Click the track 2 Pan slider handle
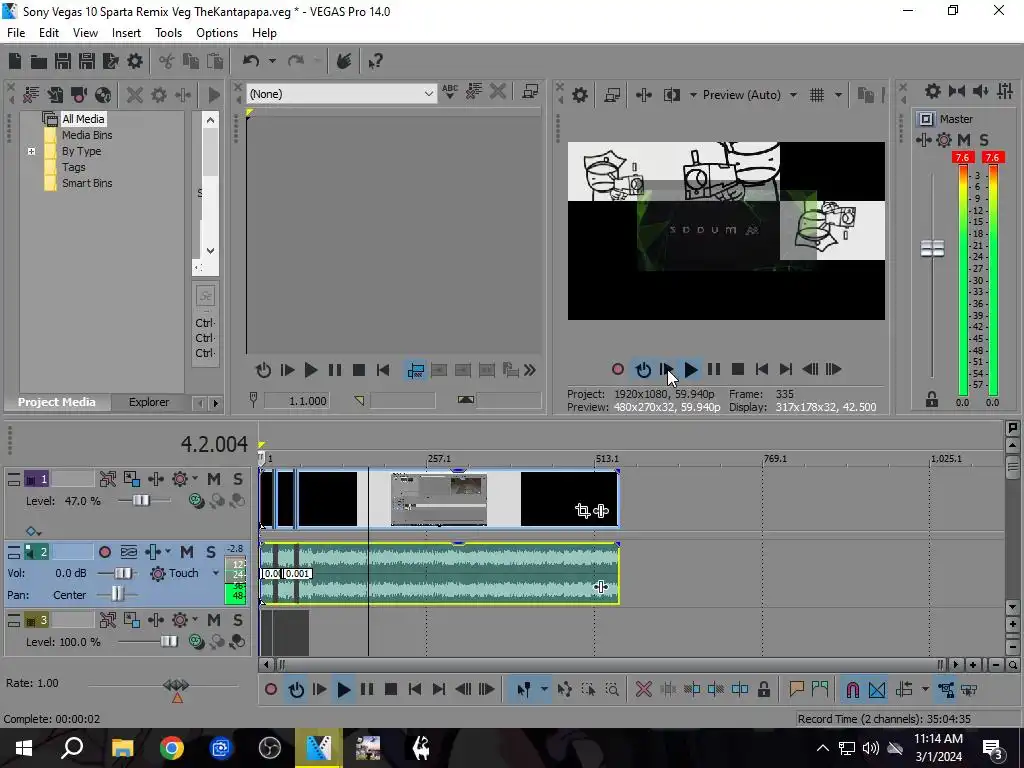The height and width of the screenshot is (768, 1024). click(x=117, y=594)
